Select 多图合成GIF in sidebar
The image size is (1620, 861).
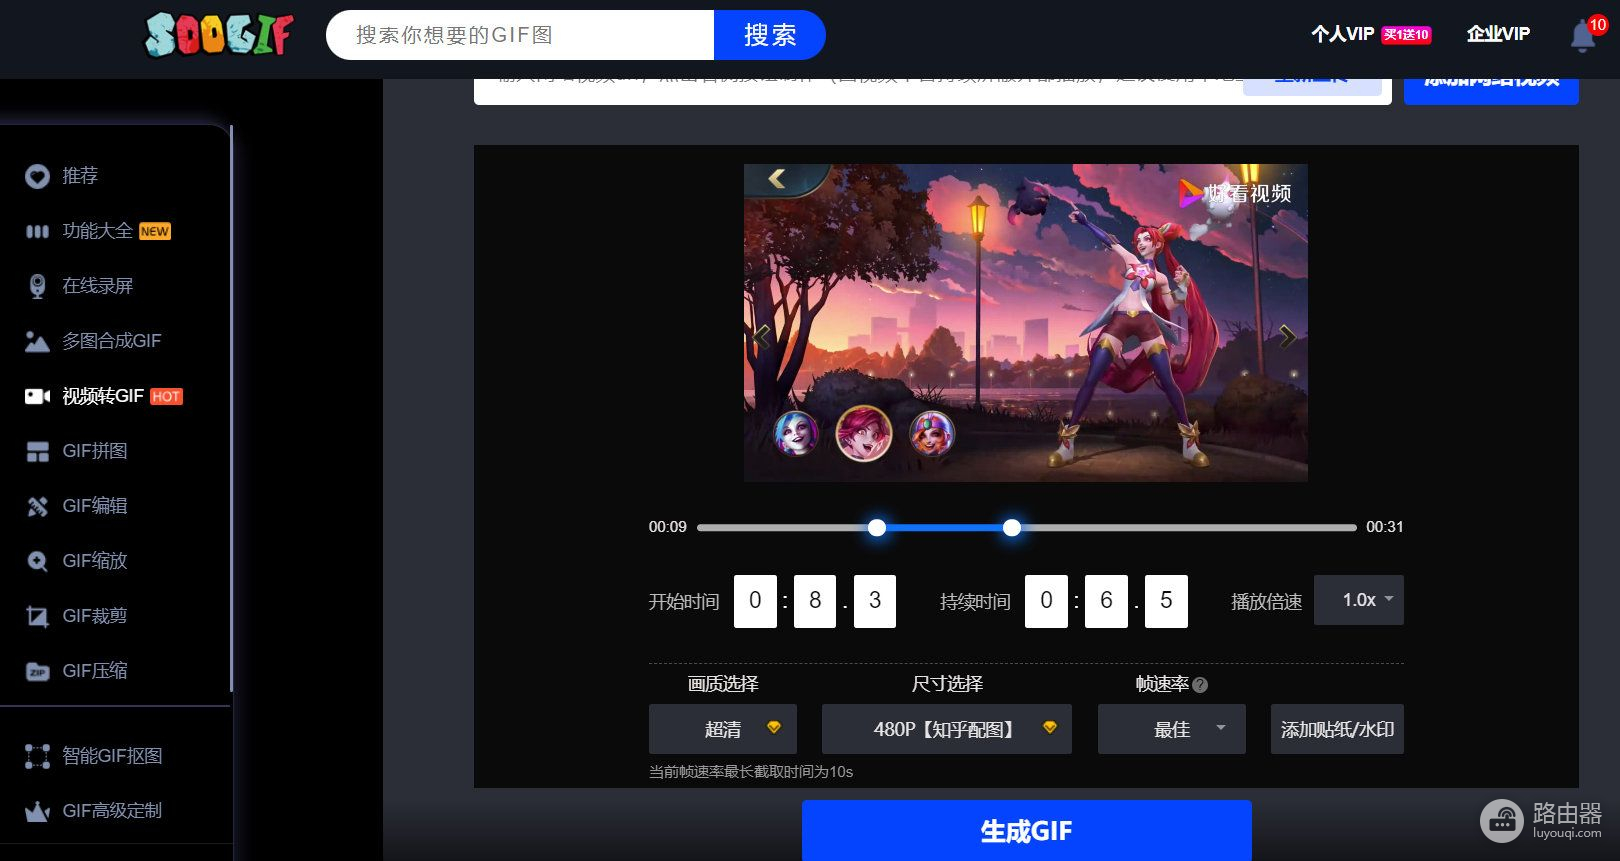click(x=111, y=341)
